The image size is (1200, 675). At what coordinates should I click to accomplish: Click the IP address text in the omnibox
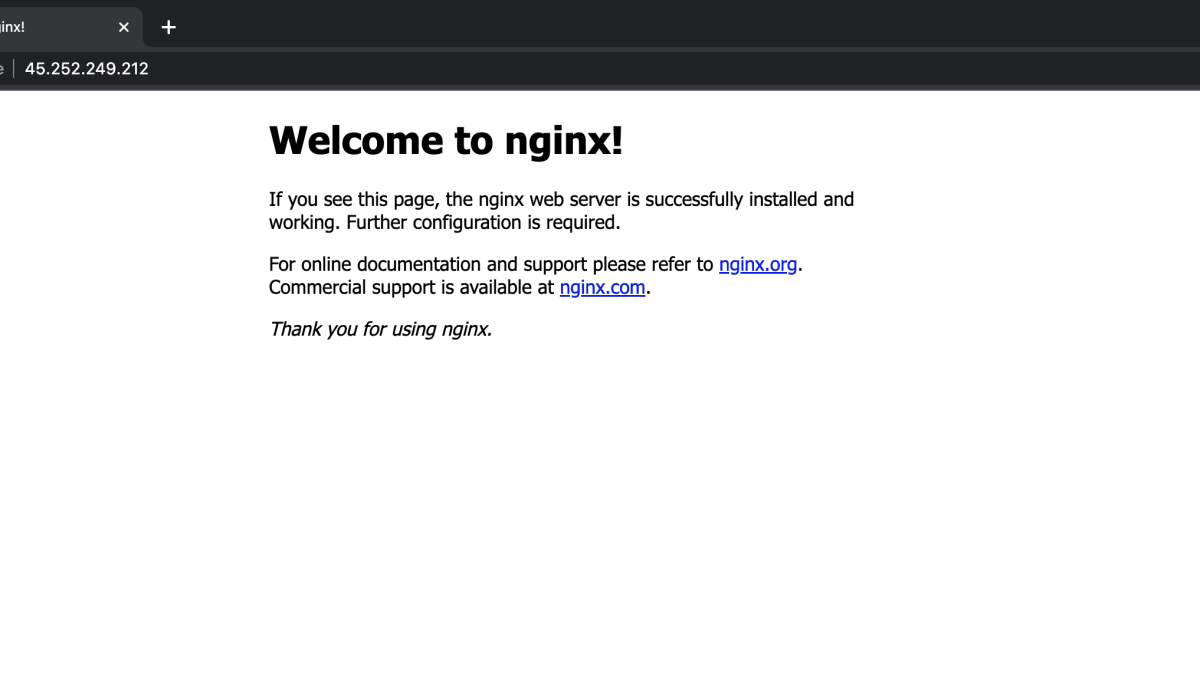[x=87, y=68]
